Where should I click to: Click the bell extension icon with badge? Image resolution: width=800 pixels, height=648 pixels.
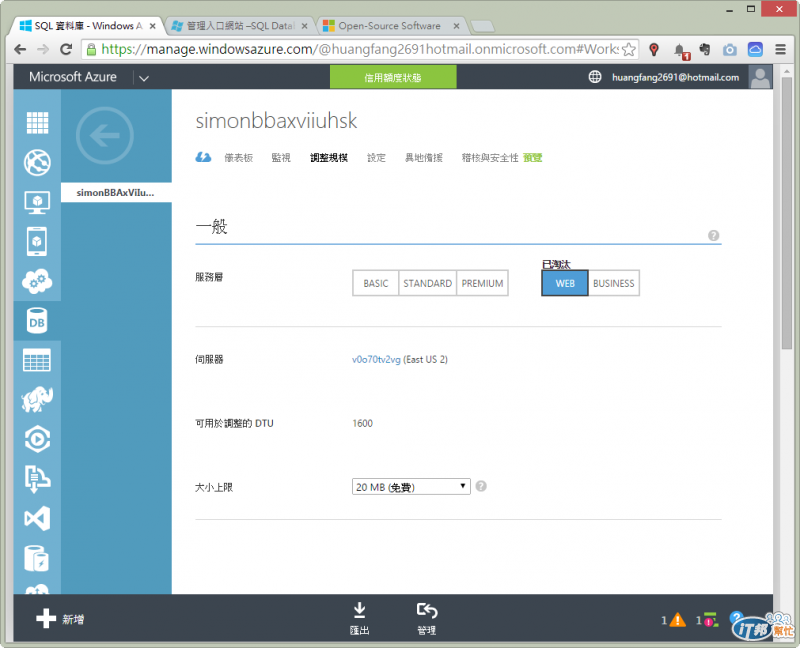680,51
